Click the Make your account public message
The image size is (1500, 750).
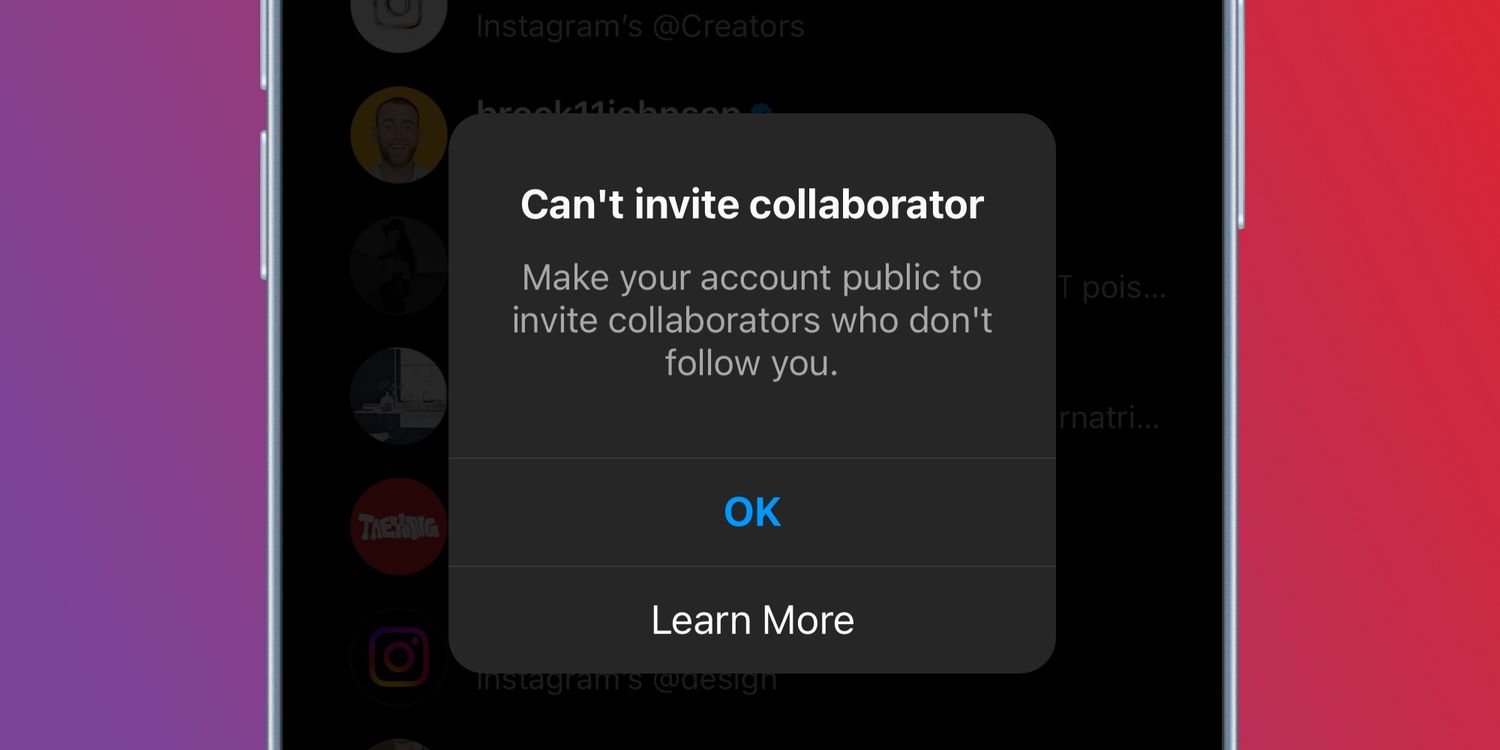click(752, 320)
